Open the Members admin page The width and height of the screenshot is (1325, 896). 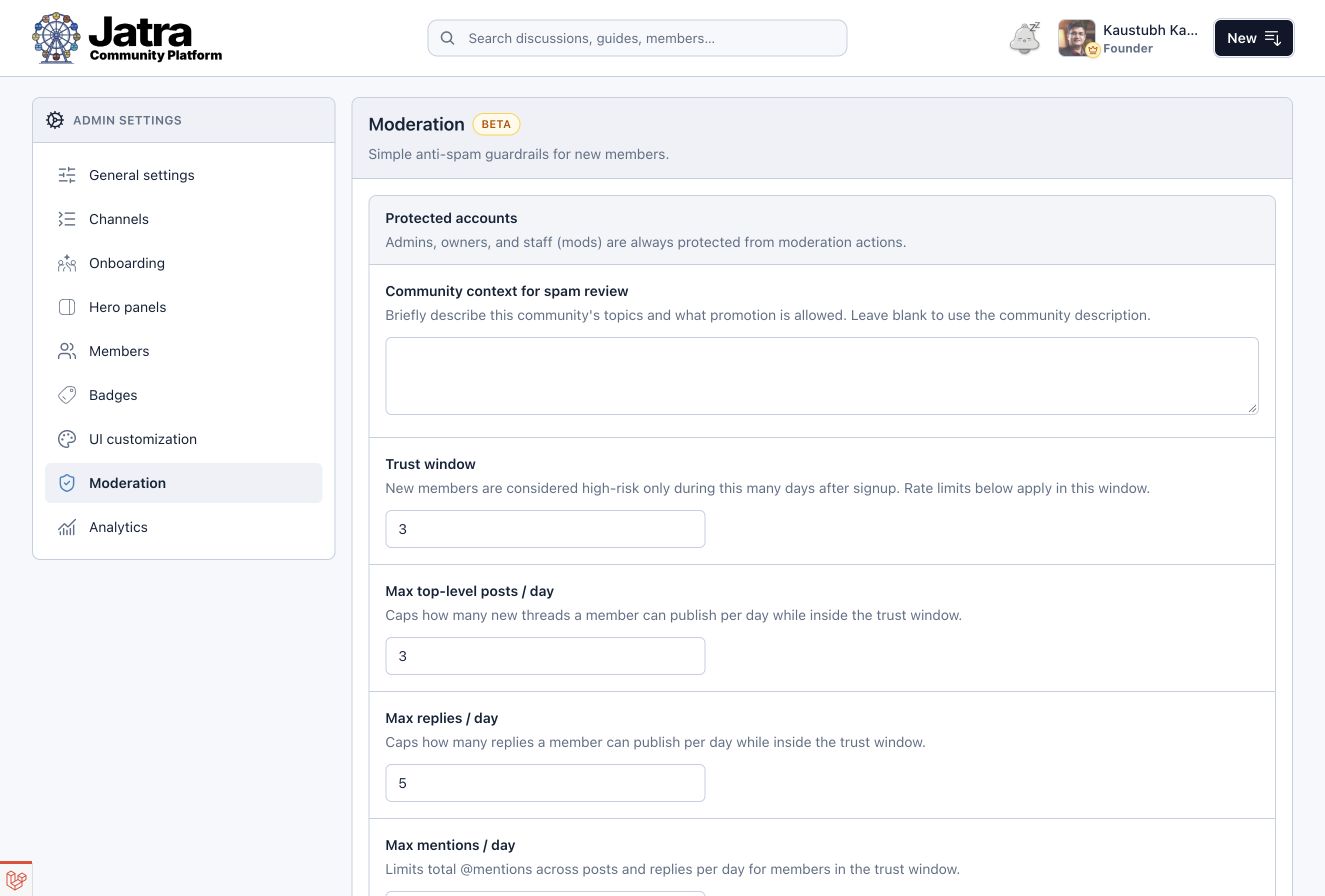pyautogui.click(x=184, y=351)
